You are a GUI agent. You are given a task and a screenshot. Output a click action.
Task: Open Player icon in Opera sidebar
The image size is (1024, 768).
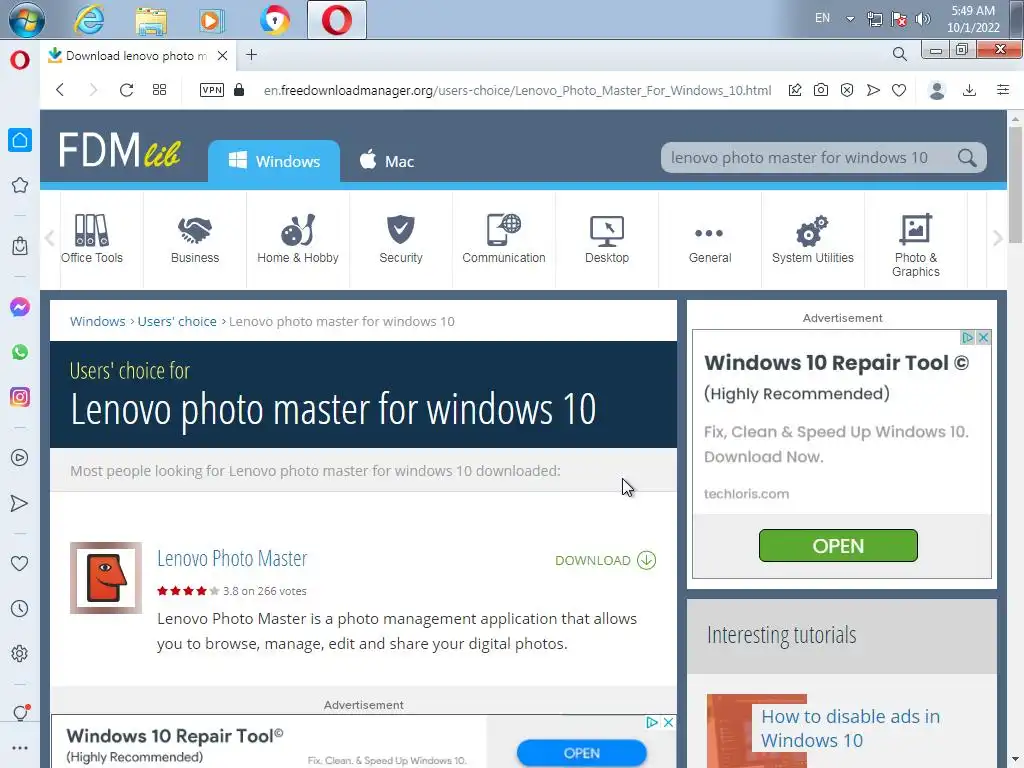pyautogui.click(x=20, y=458)
